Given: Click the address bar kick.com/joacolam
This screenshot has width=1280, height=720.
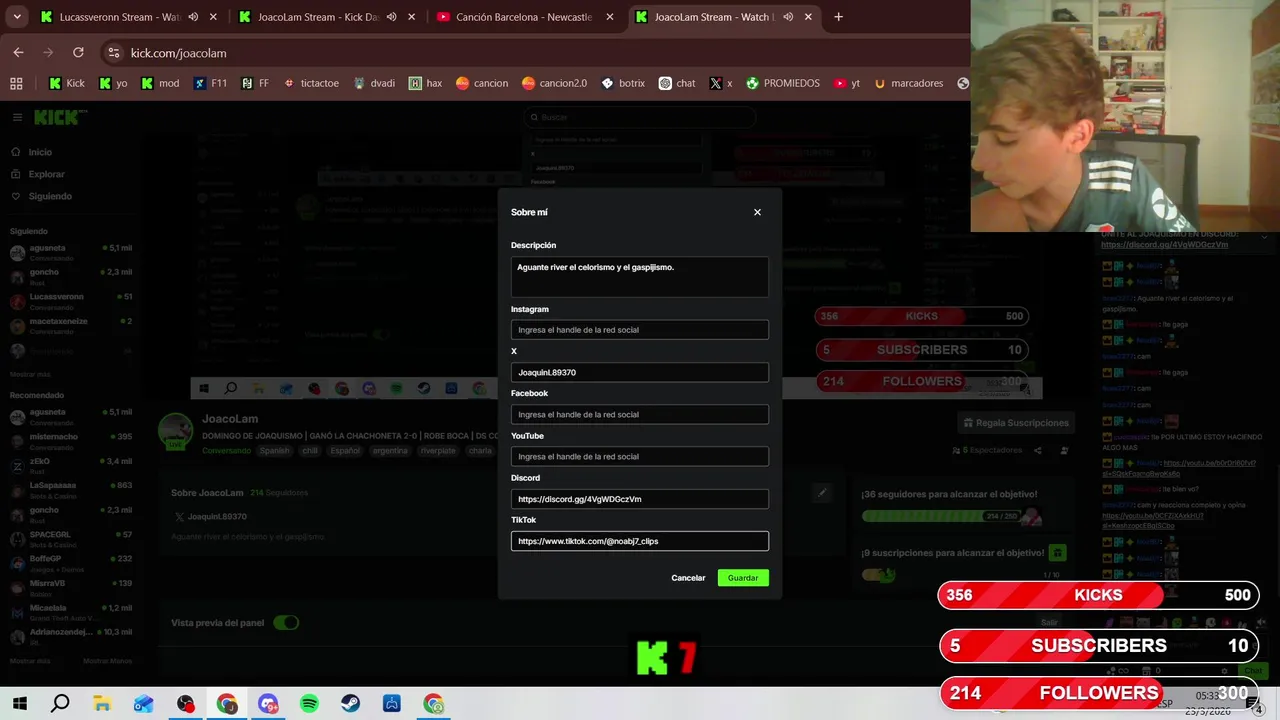Looking at the screenshot, I should click(x=178, y=53).
